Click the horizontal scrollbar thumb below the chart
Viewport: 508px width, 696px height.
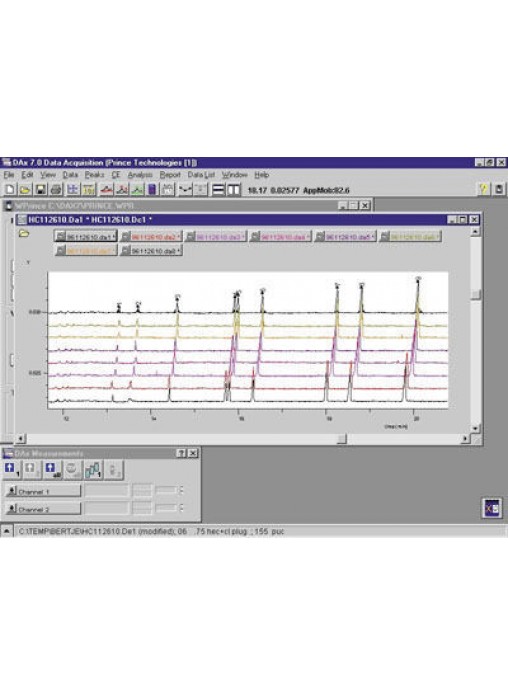point(341,439)
